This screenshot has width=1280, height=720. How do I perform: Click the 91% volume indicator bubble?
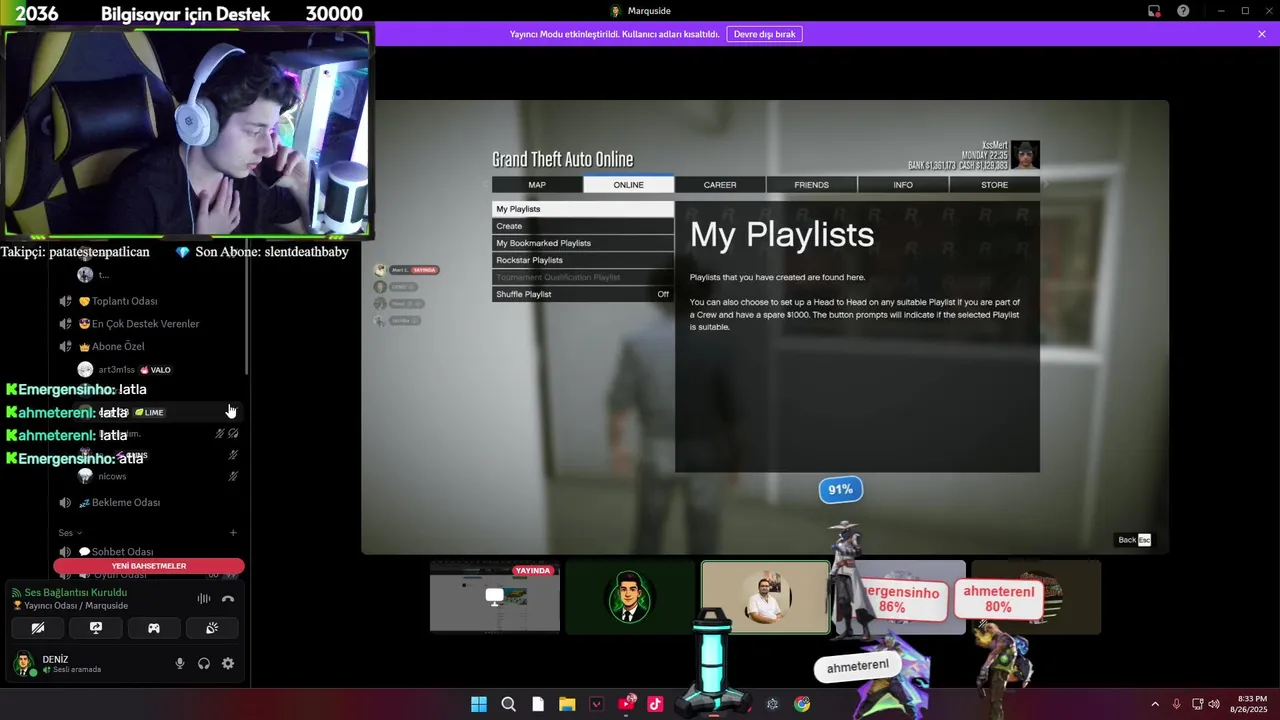pos(840,490)
